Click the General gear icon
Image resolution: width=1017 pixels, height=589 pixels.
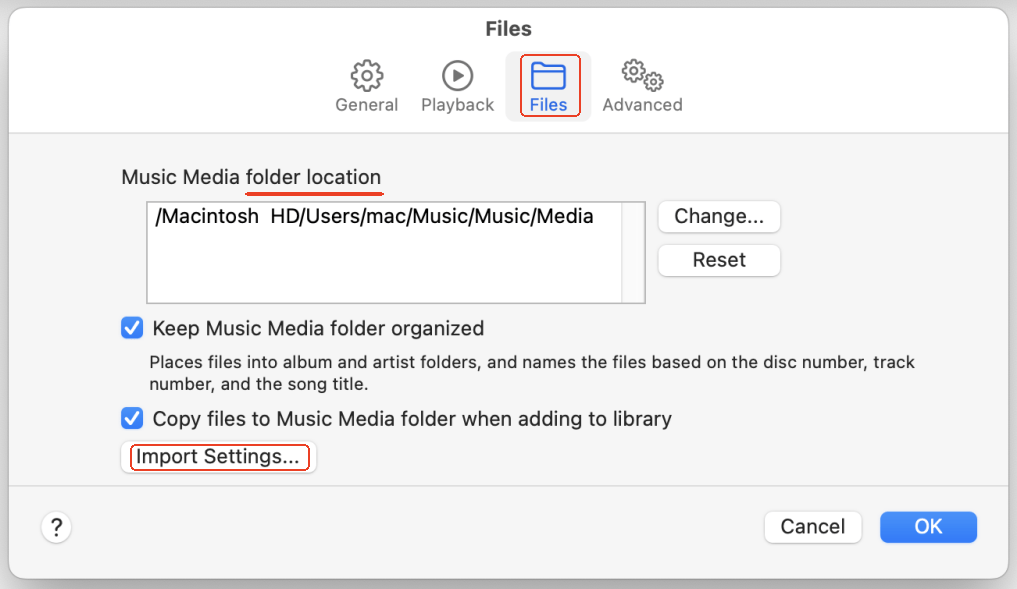pyautogui.click(x=367, y=75)
